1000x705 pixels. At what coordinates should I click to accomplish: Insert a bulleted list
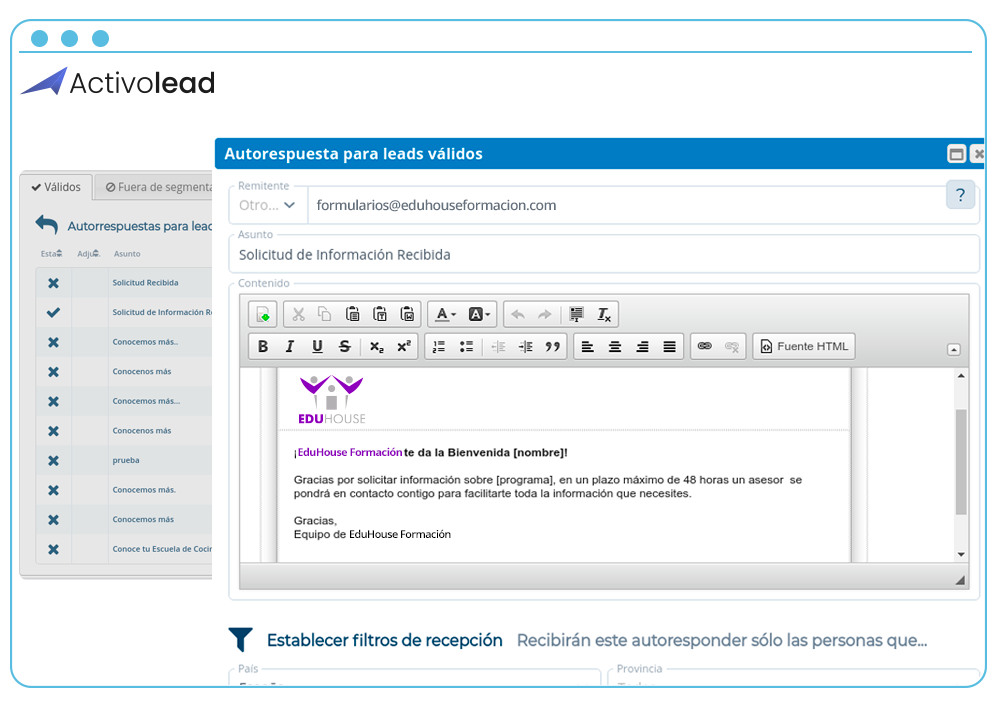tap(466, 346)
